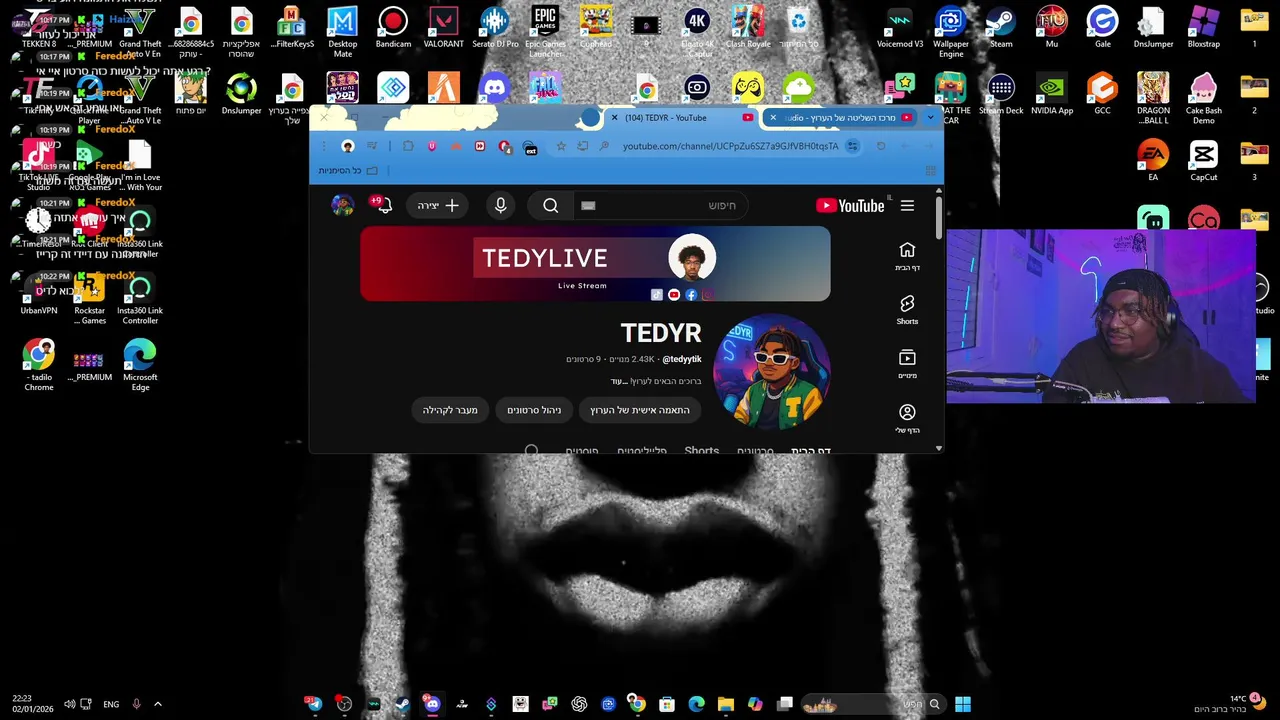
Task: Go to Home in YouTube sidebar
Action: point(907,257)
